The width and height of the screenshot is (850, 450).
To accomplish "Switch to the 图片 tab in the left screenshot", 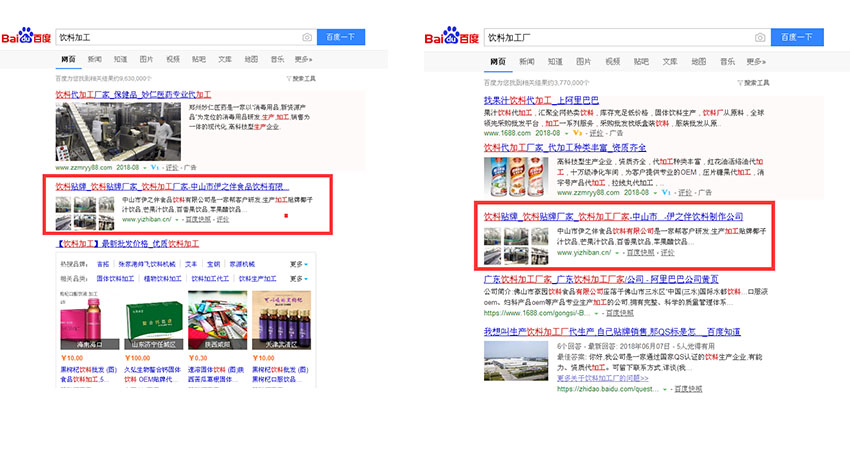I will coord(146,59).
